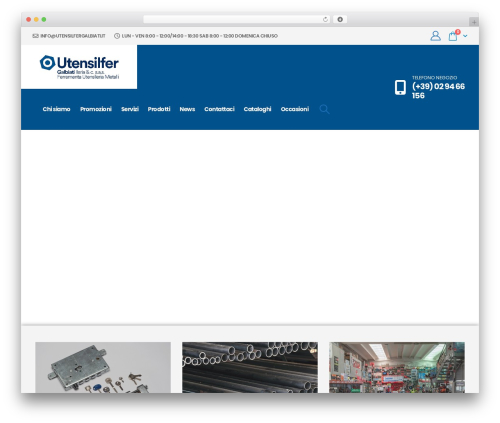
Task: Open the Occasioni menu item
Action: pyautogui.click(x=295, y=109)
